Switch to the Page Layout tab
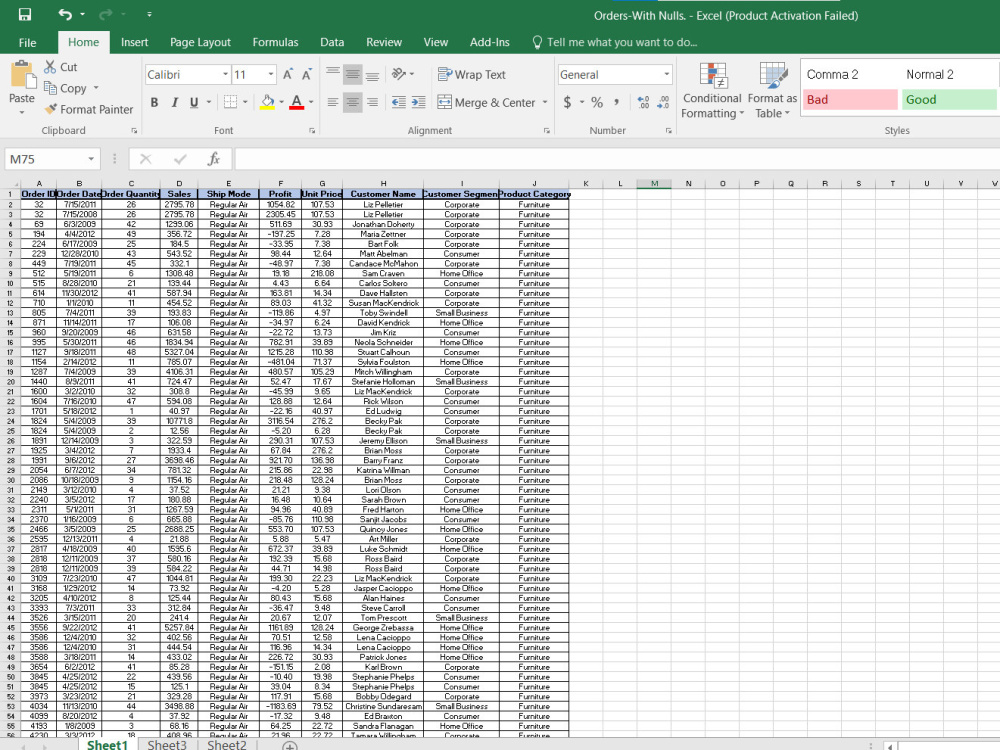Viewport: 1000px width, 750px height. click(200, 43)
